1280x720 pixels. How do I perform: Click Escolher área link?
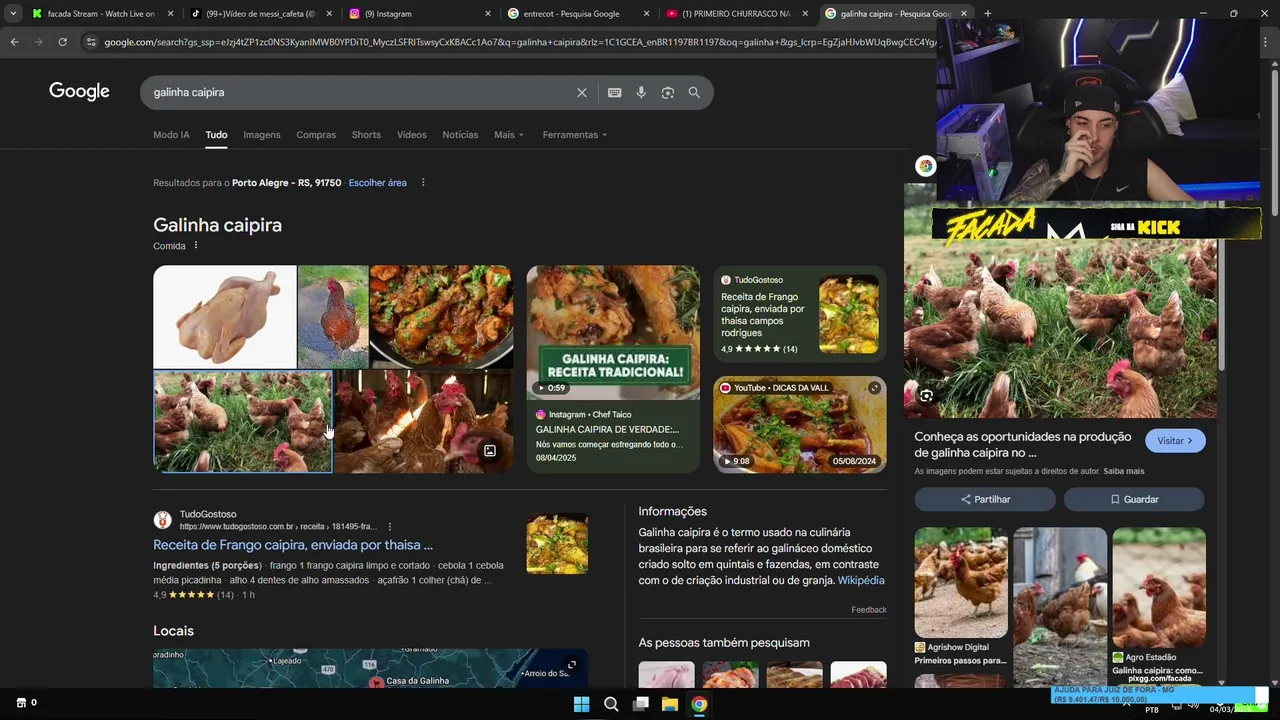[377, 182]
